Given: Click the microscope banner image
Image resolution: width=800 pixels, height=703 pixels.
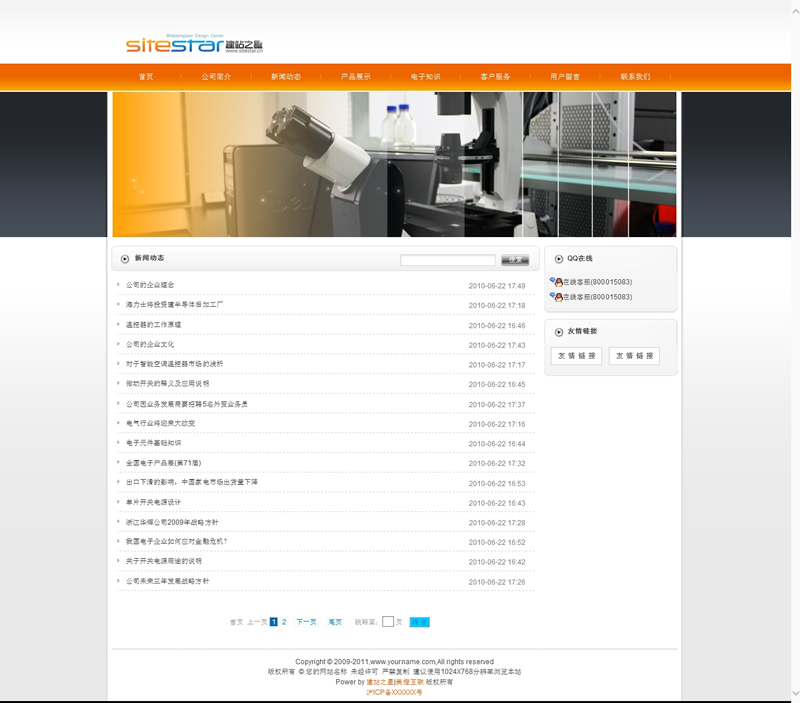Looking at the screenshot, I should coord(394,165).
